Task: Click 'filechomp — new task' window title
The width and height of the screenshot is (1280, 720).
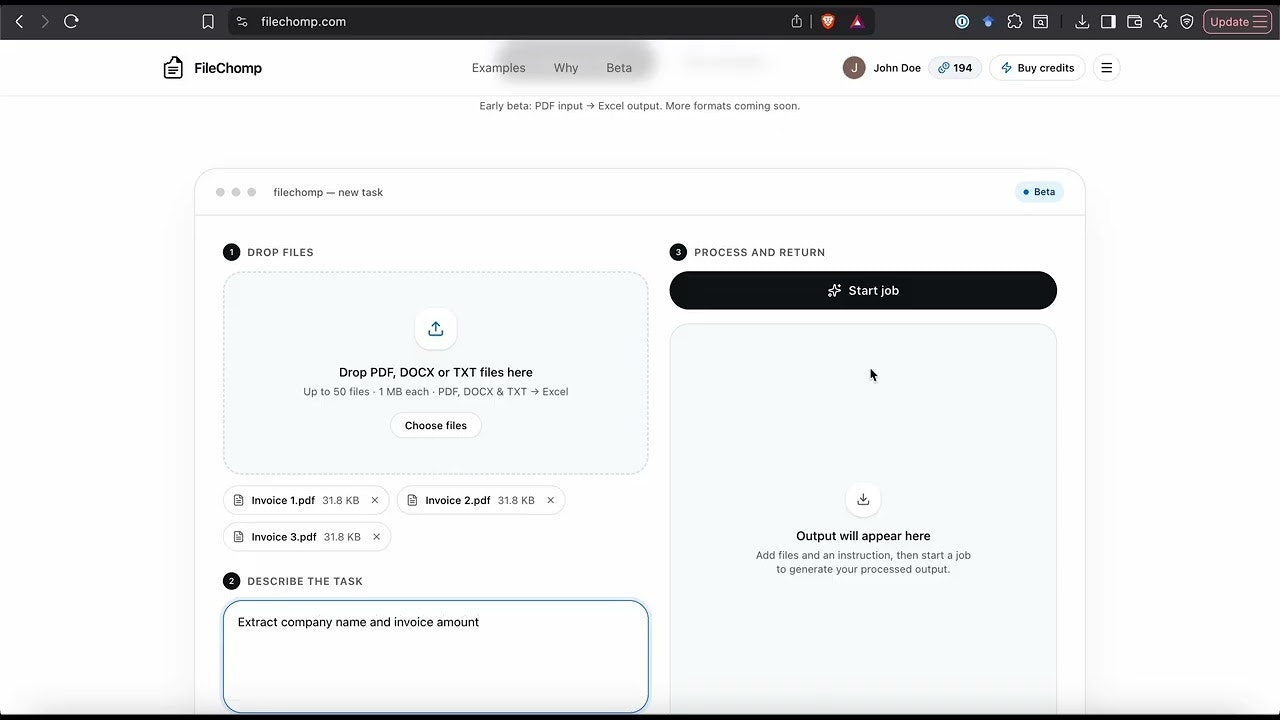Action: (x=328, y=192)
